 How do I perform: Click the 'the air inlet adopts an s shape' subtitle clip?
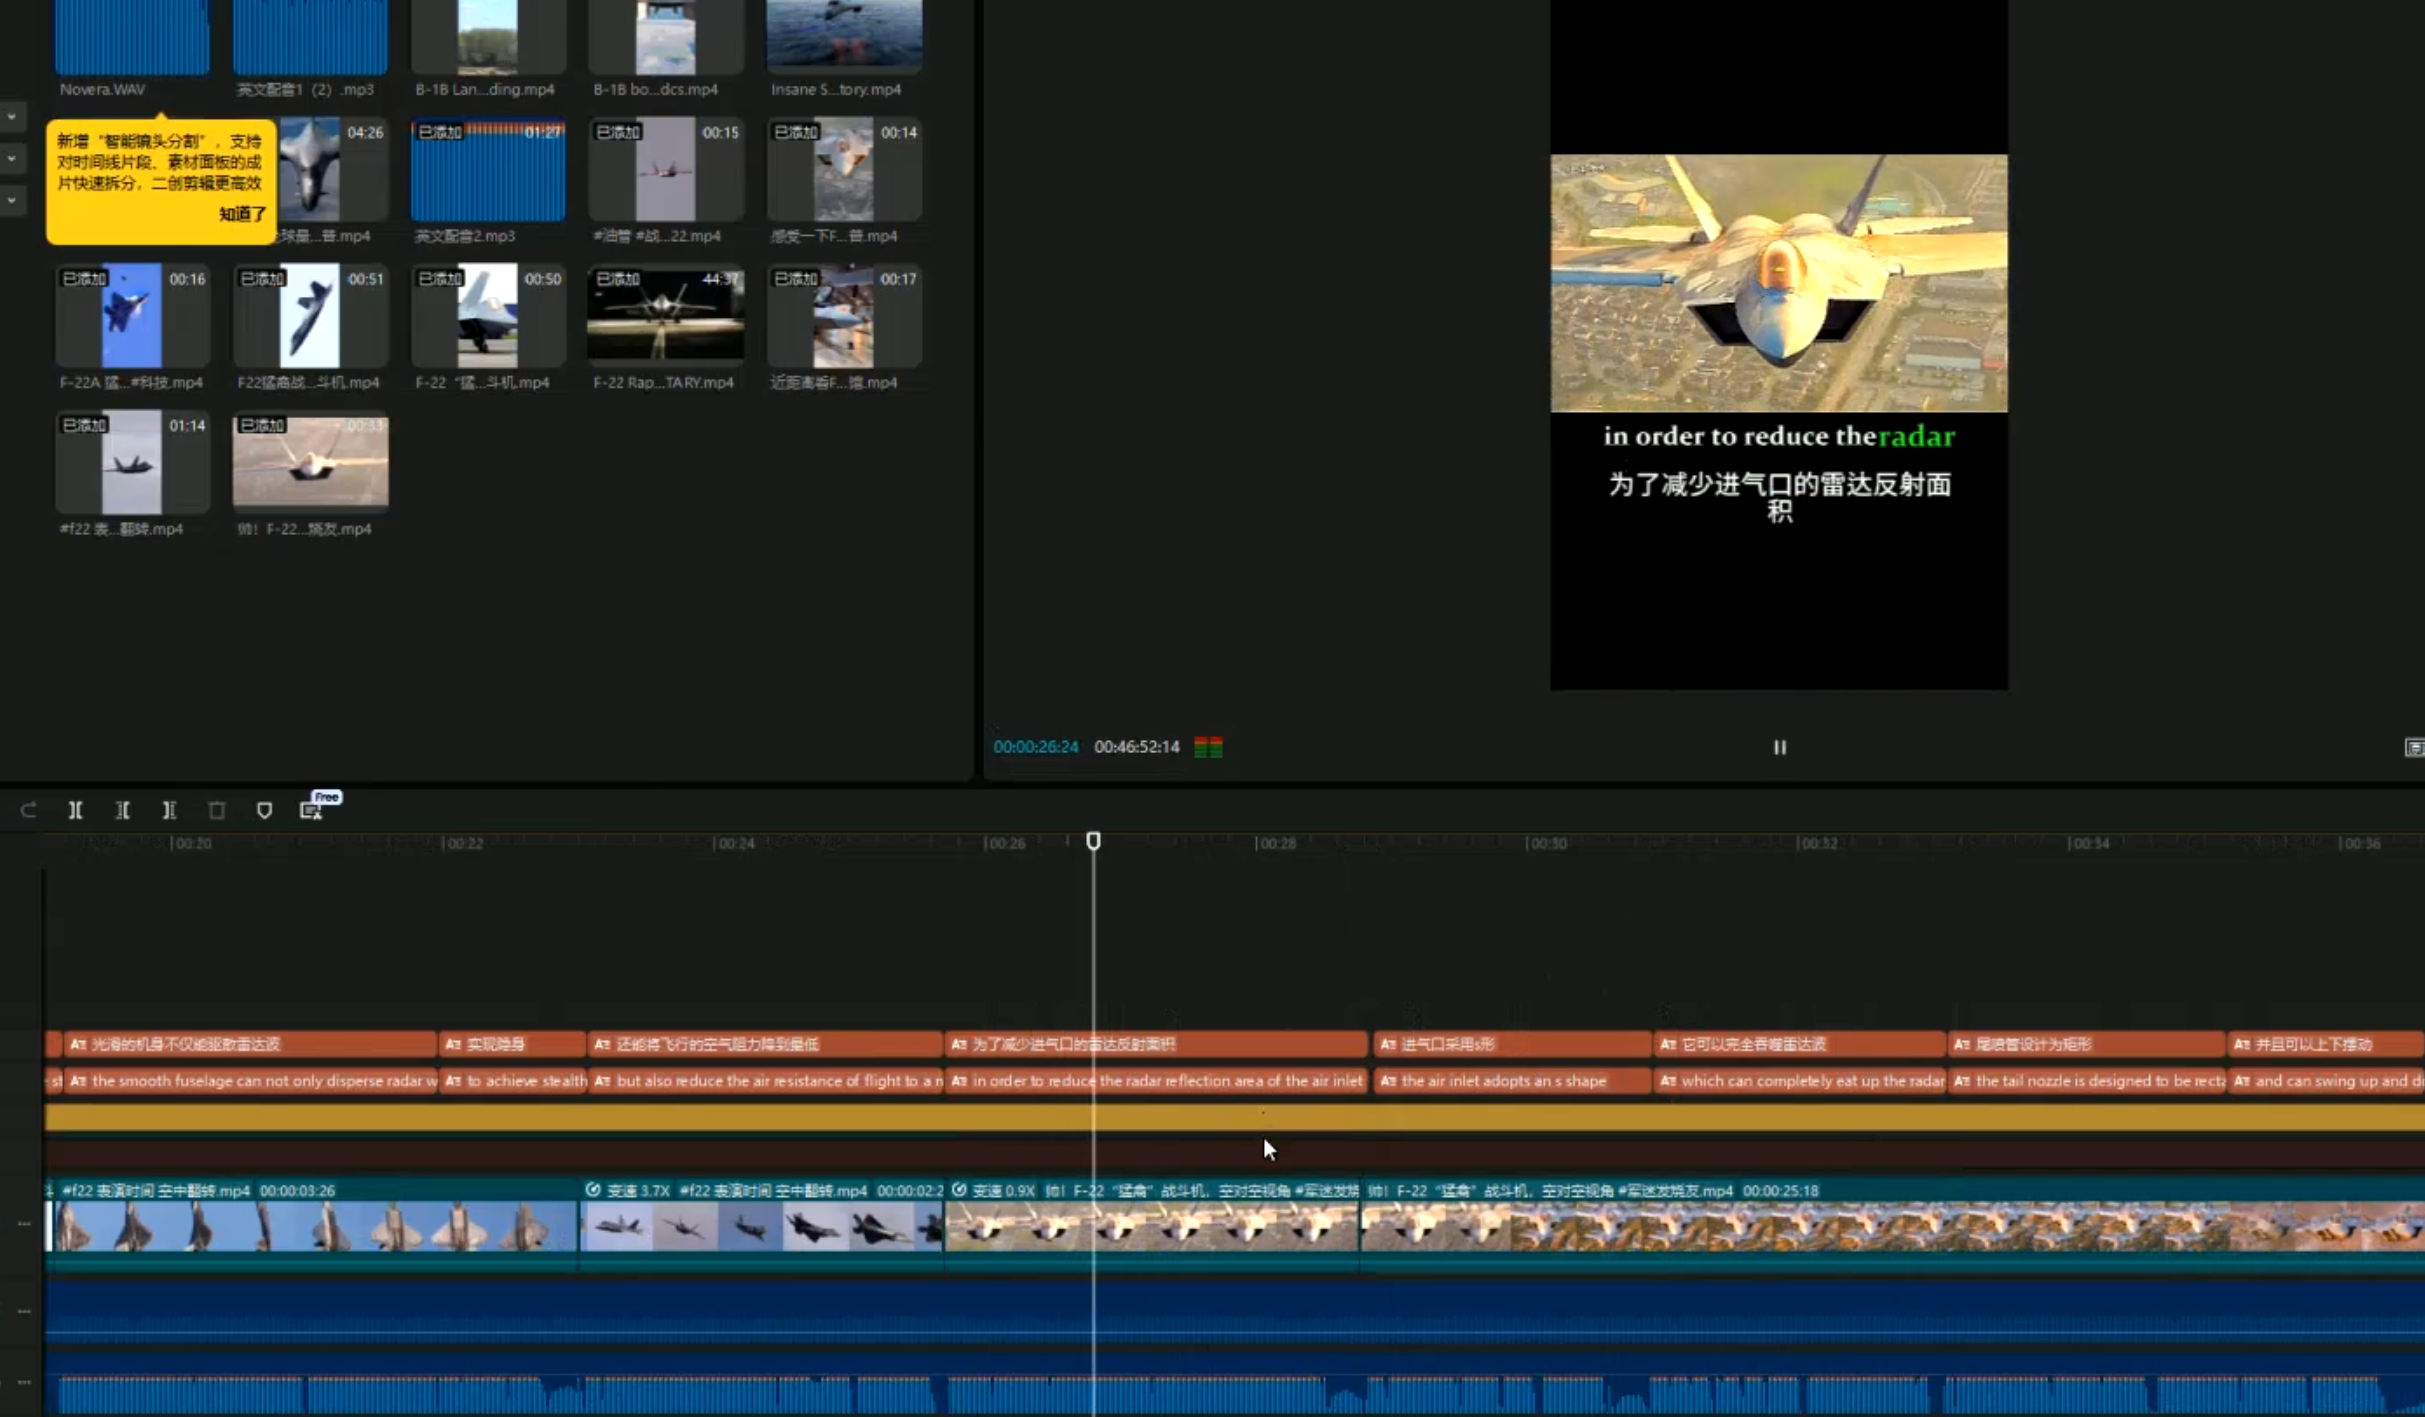pos(1510,1081)
